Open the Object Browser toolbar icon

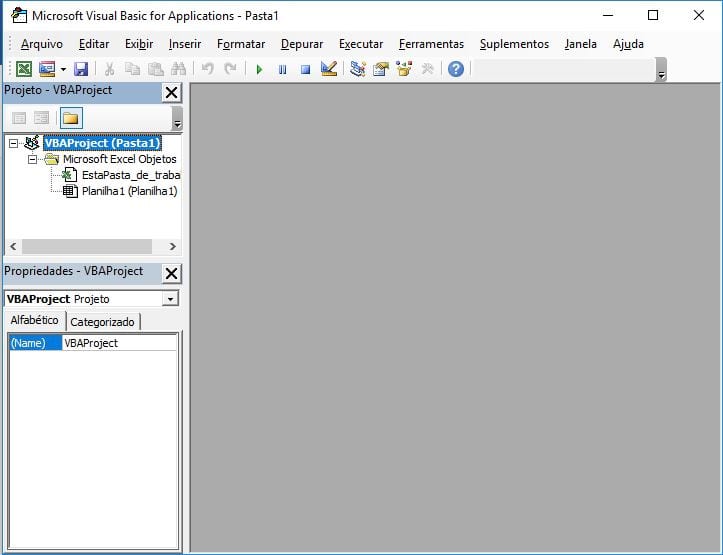(404, 69)
